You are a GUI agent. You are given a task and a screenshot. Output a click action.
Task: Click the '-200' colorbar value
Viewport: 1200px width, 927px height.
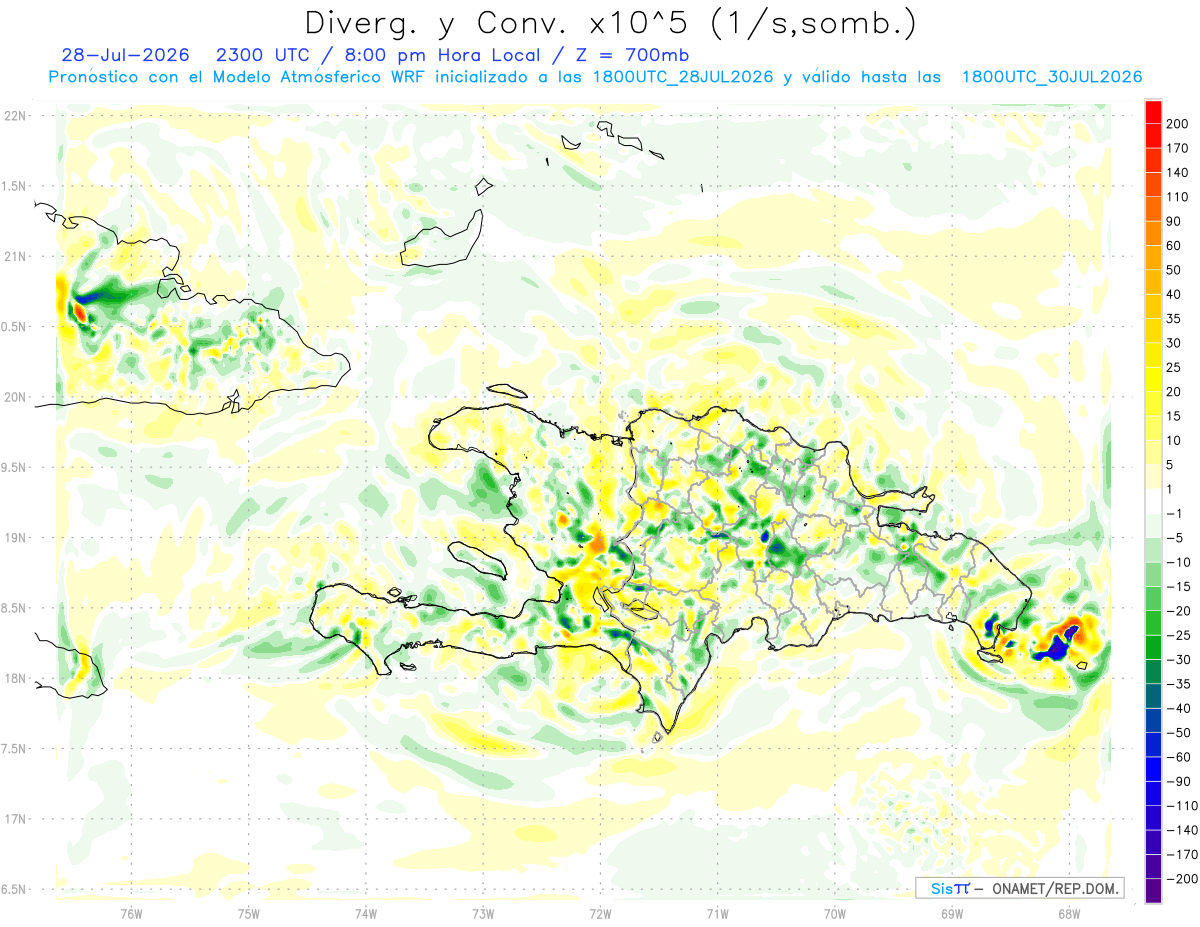(1181, 879)
